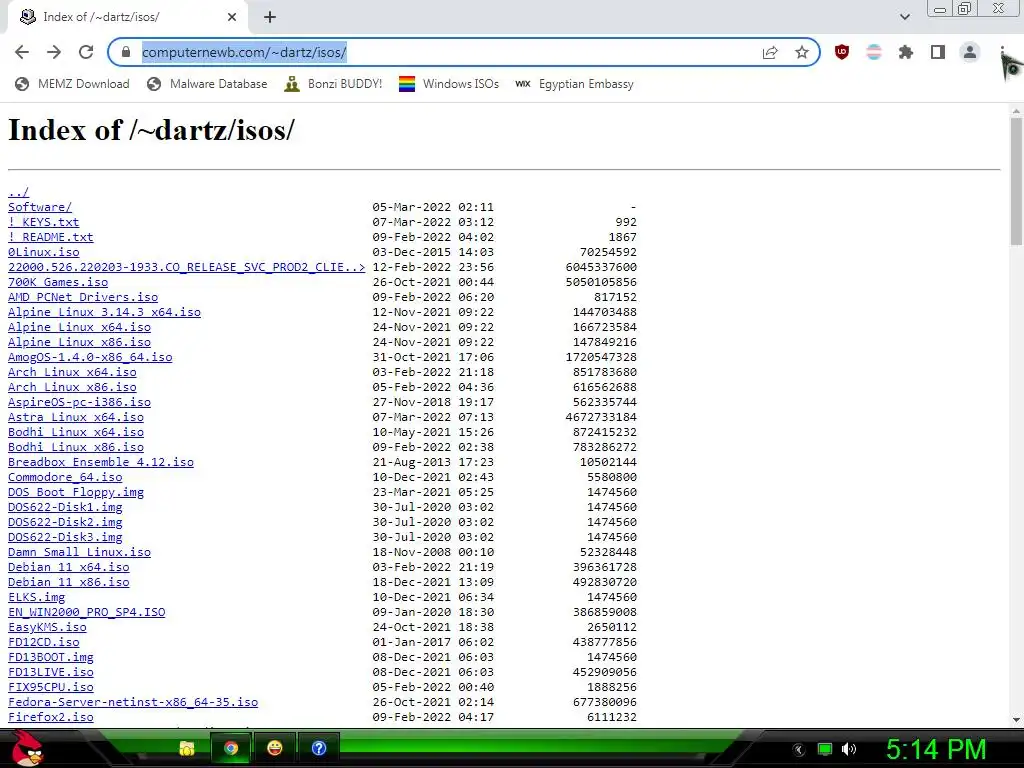Viewport: 1024px width, 768px height.
Task: Click the network monitor tray icon
Action: [x=825, y=750]
